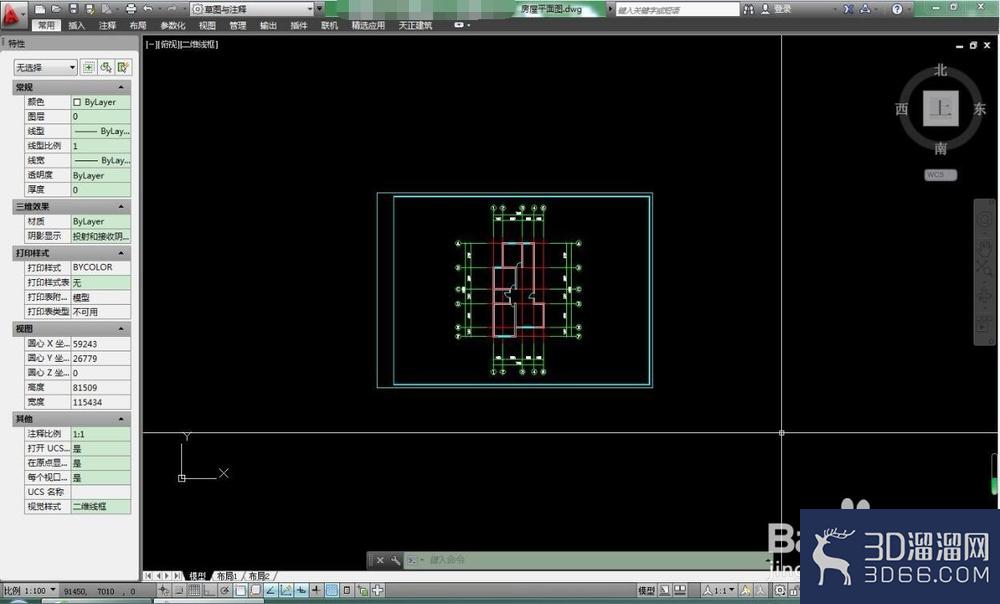Collapse the 视图 properties section
The image size is (1000, 604).
(121, 329)
